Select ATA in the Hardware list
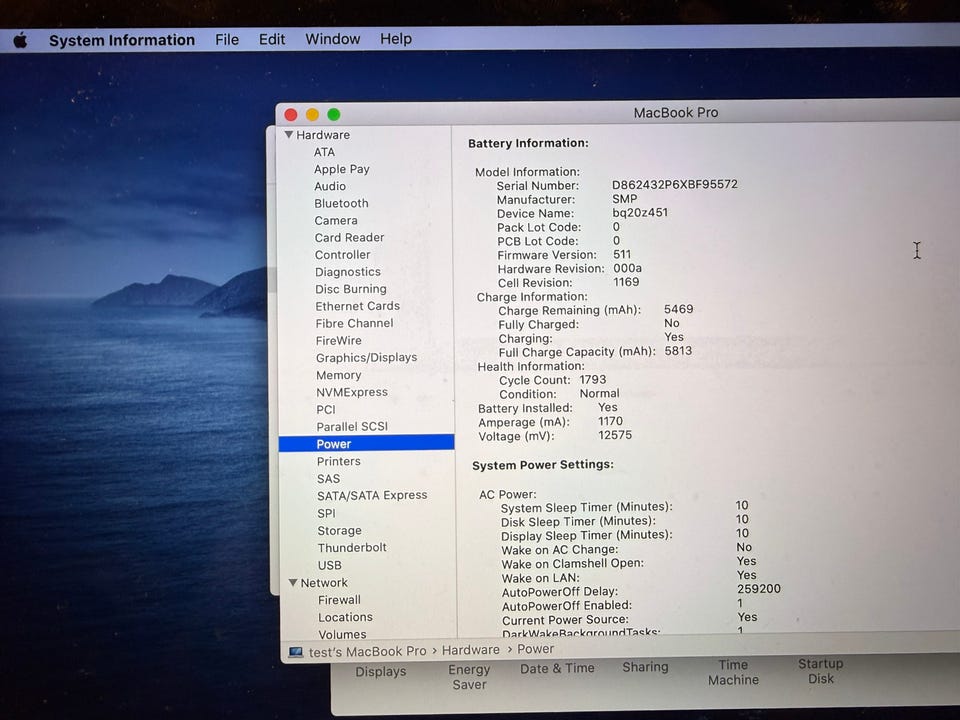960x720 pixels. 324,152
